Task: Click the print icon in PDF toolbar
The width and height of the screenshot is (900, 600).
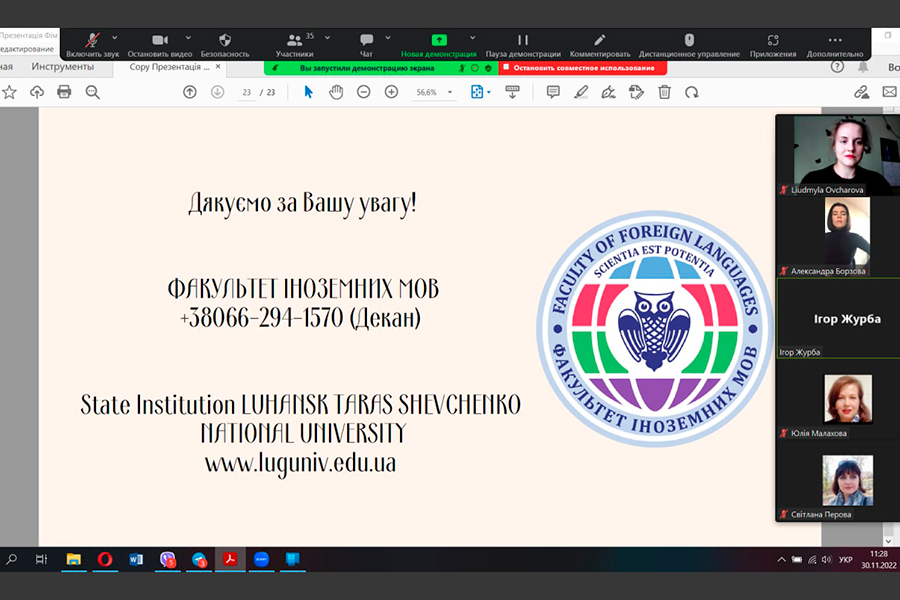Action: 64,92
